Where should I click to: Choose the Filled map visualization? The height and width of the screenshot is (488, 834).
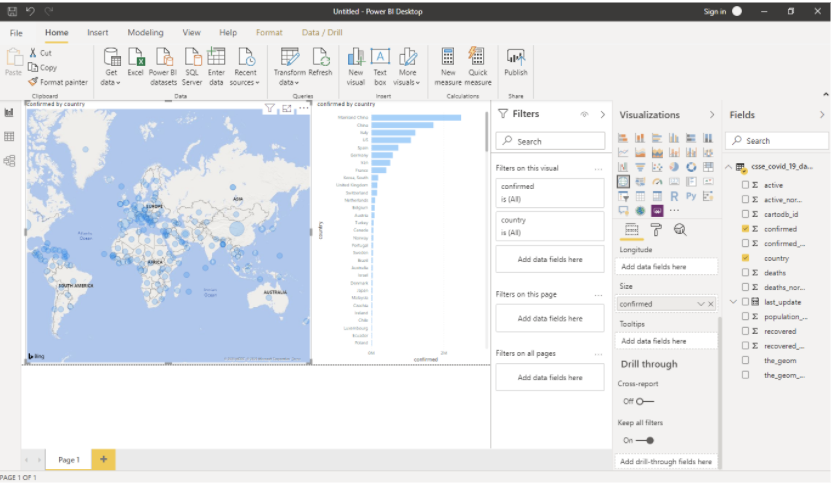tap(640, 182)
